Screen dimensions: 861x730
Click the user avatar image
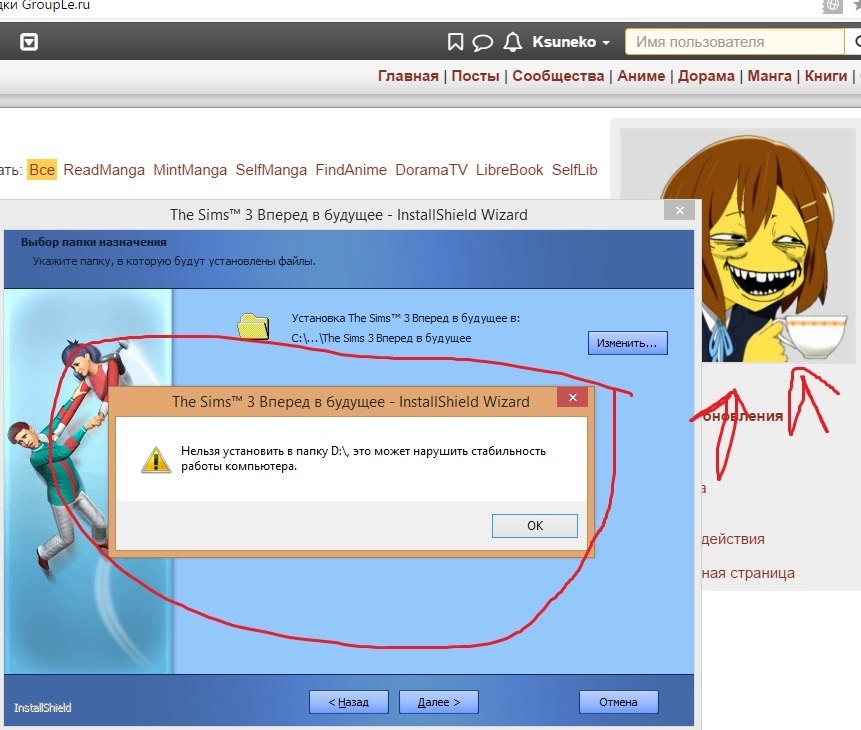tap(737, 246)
